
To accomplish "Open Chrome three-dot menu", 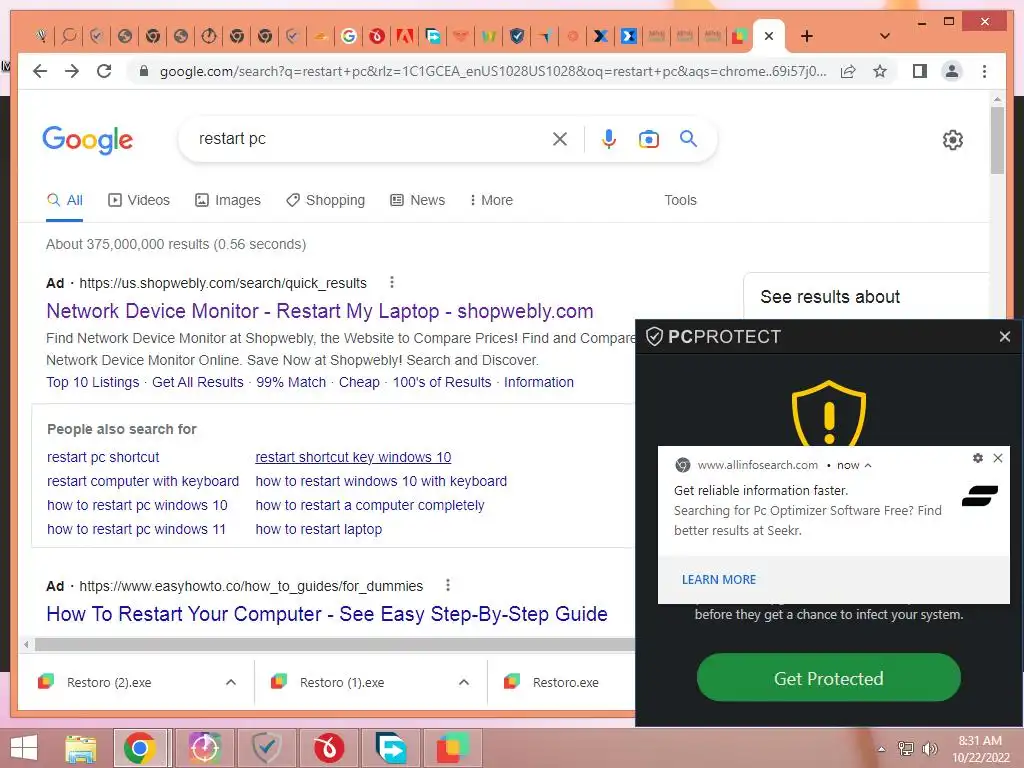I will click(984, 71).
